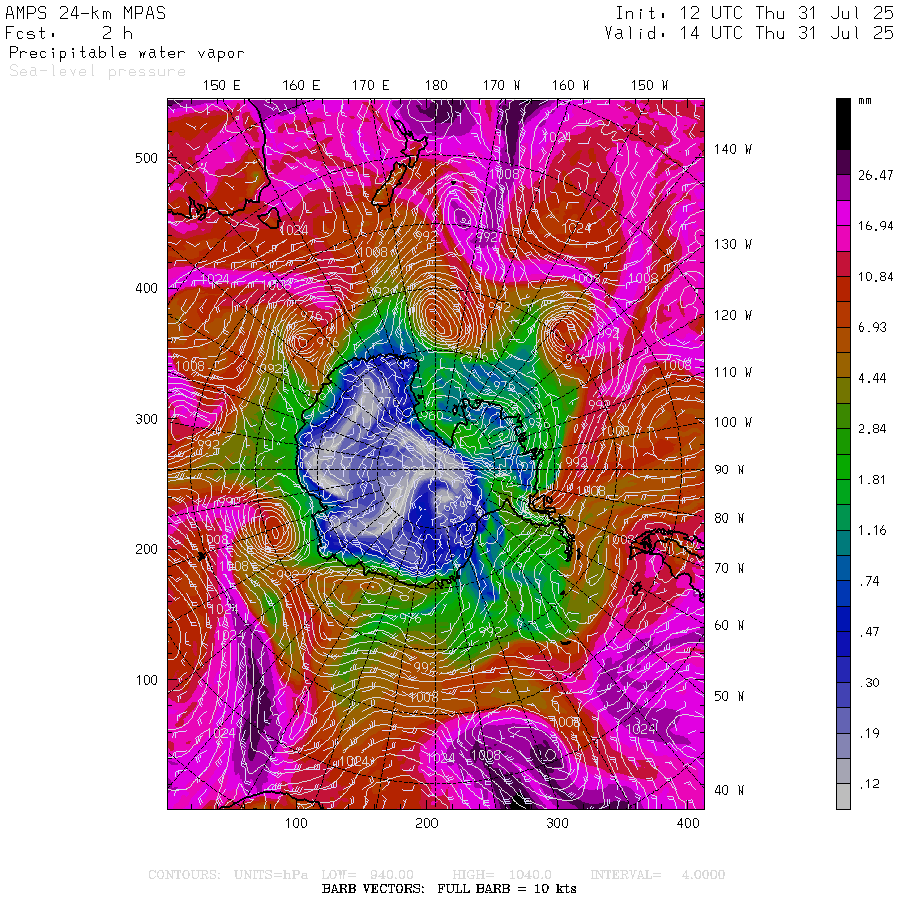The width and height of the screenshot is (900, 900).
Task: Click the ".47" colorbar value
Action: [x=869, y=631]
